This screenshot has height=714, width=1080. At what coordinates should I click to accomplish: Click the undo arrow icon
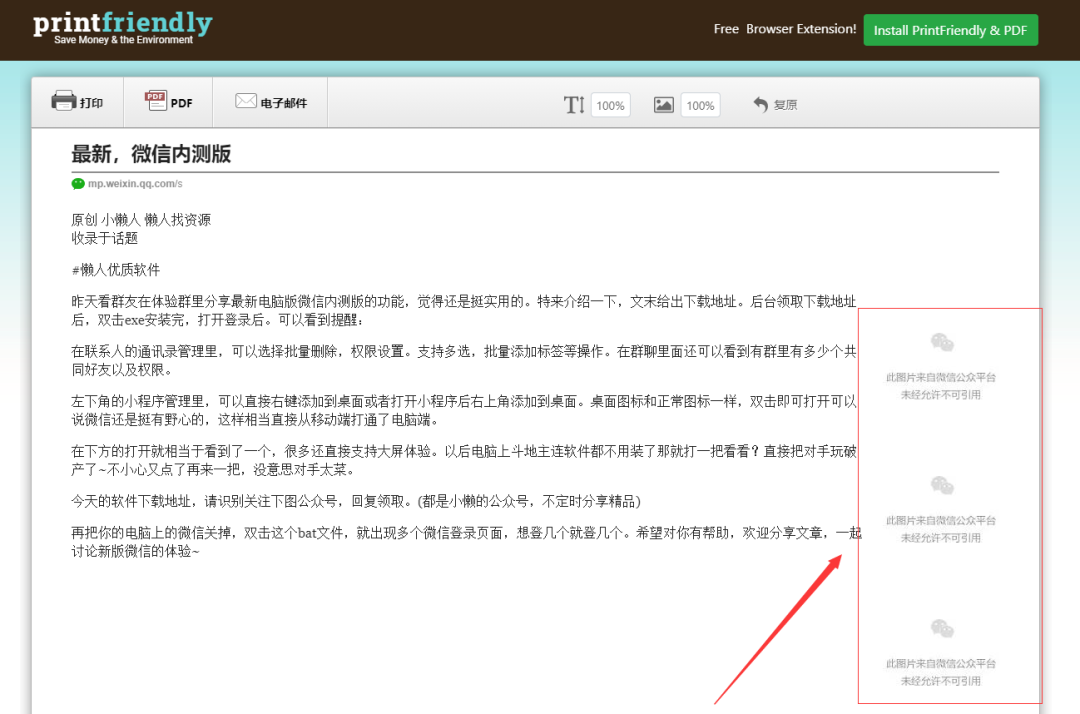[x=760, y=104]
